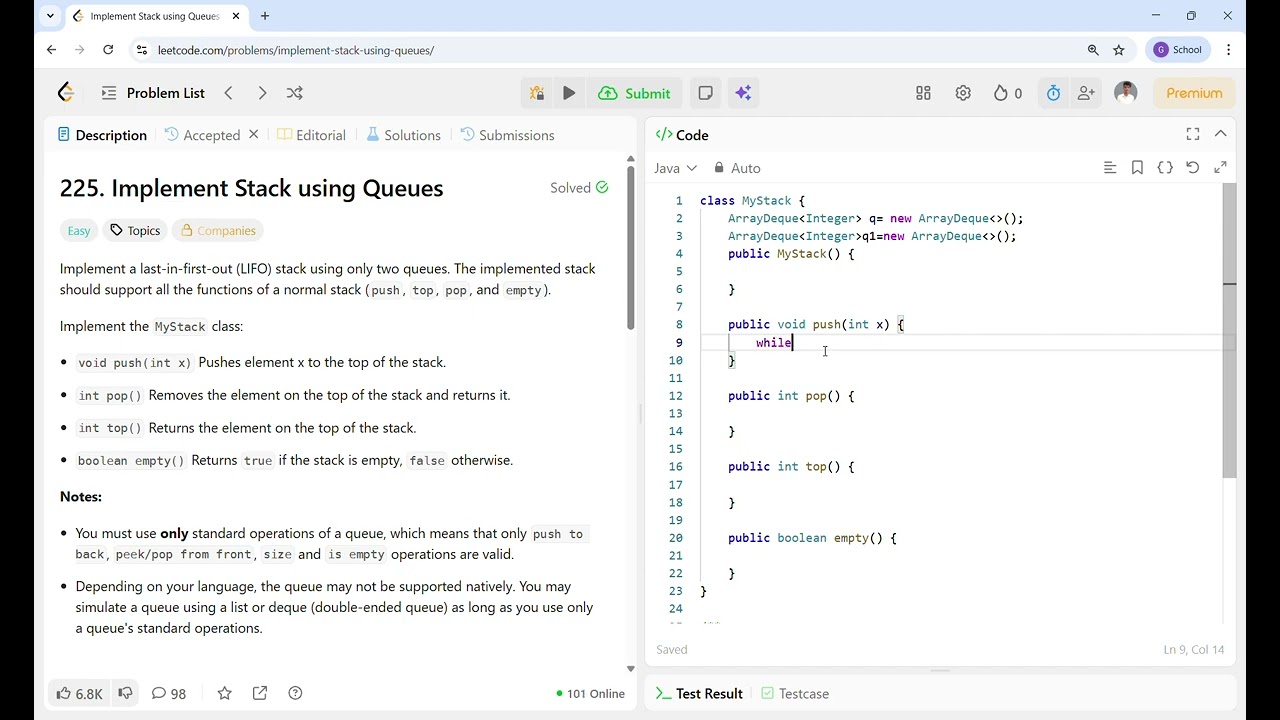This screenshot has height=720, width=1280.
Task: Go back in browser
Action: [52, 50]
